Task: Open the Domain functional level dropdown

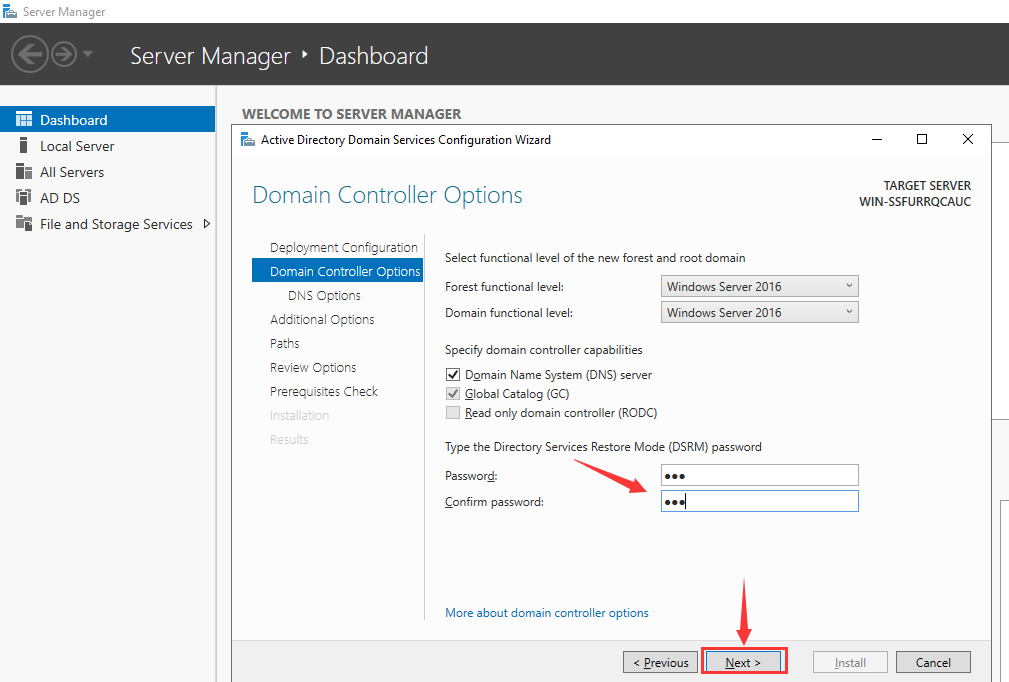Action: coord(759,313)
